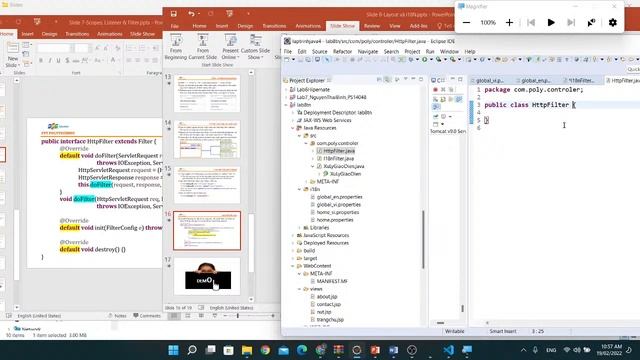Open Comments pane in back PowerPoint

click(x=147, y=316)
